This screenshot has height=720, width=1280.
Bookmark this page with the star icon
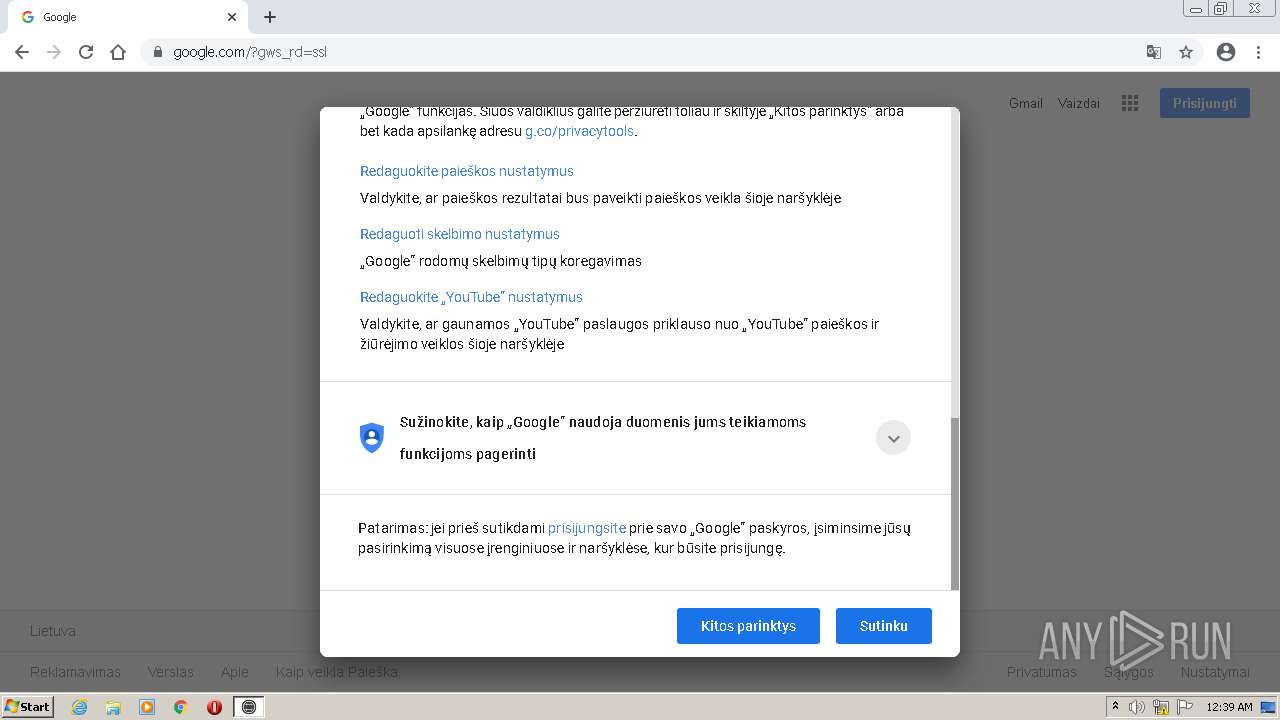pyautogui.click(x=1186, y=52)
